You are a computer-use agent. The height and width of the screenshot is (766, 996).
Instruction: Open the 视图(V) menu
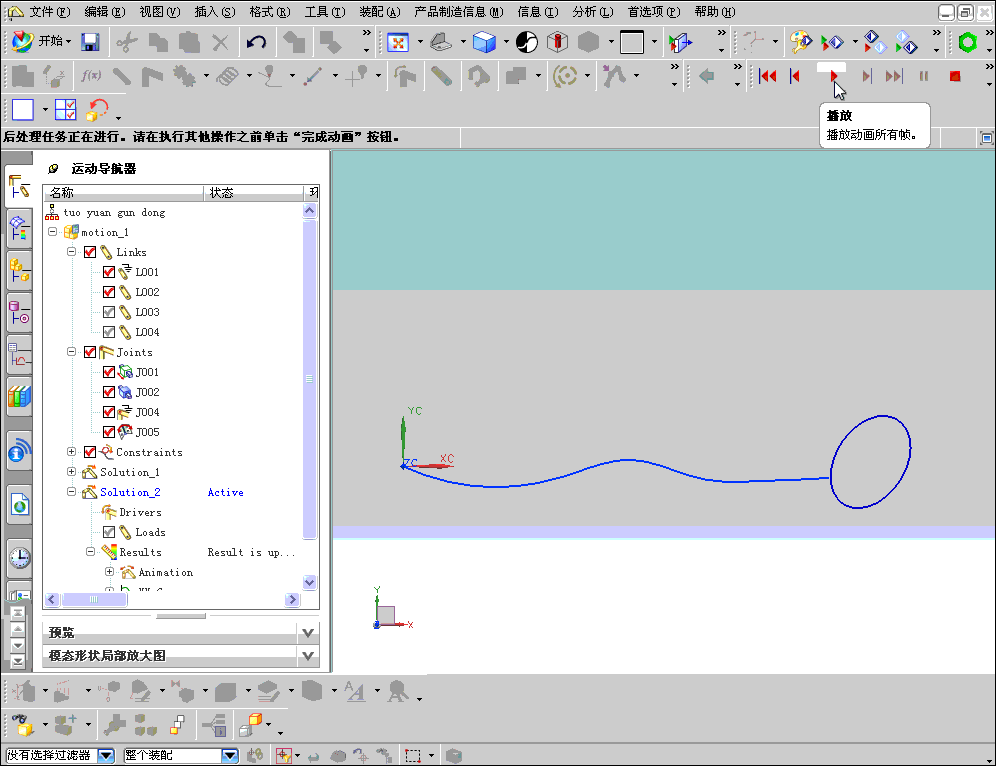tap(160, 12)
